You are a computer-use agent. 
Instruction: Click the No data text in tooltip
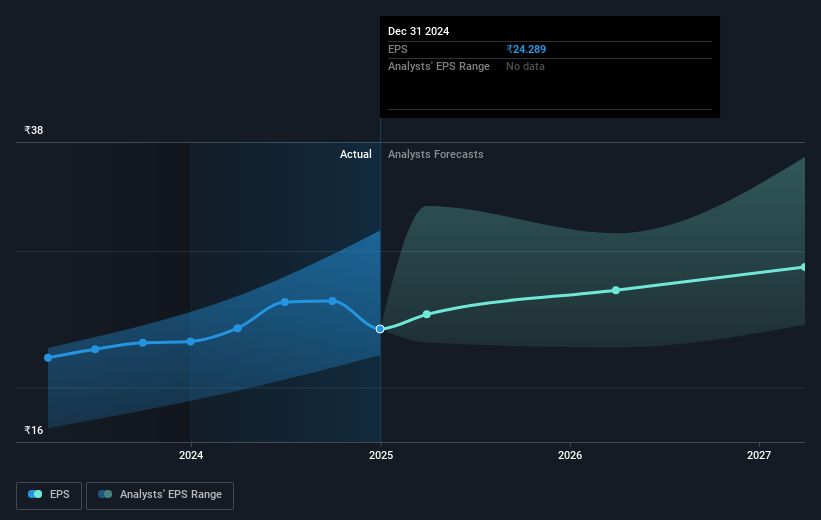pyautogui.click(x=525, y=67)
